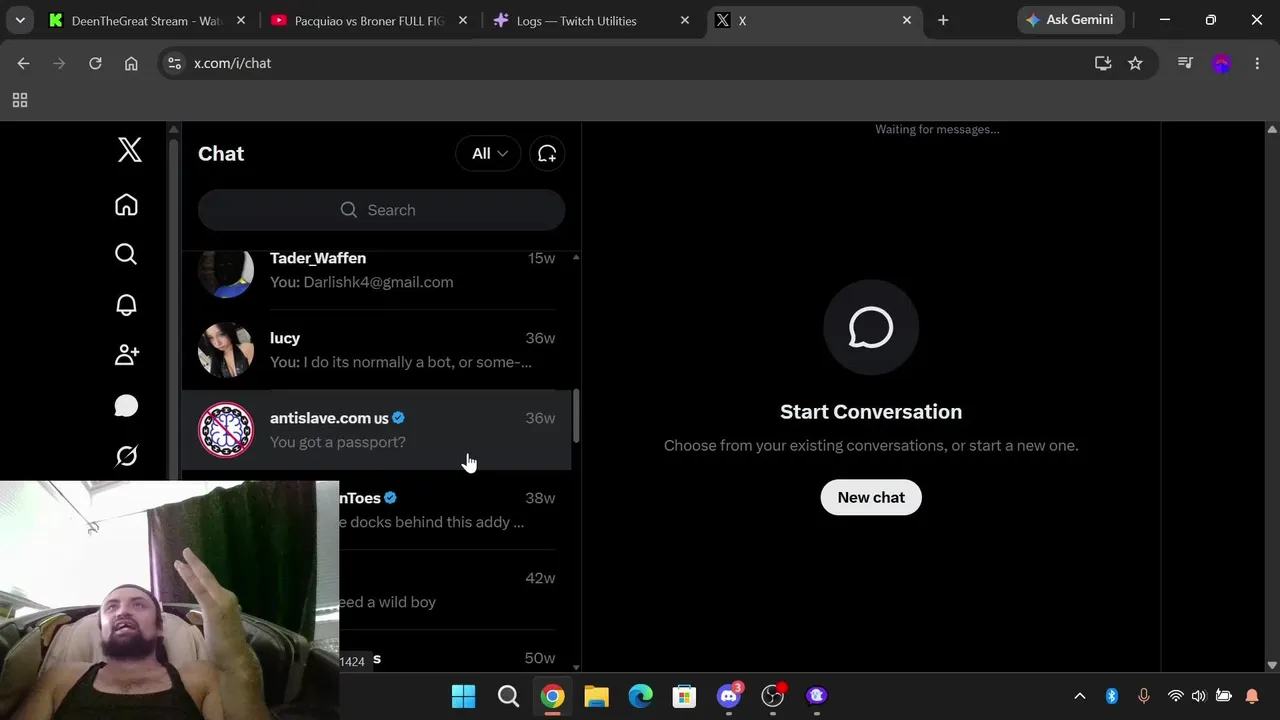Install the X app from address bar

pyautogui.click(x=1103, y=63)
